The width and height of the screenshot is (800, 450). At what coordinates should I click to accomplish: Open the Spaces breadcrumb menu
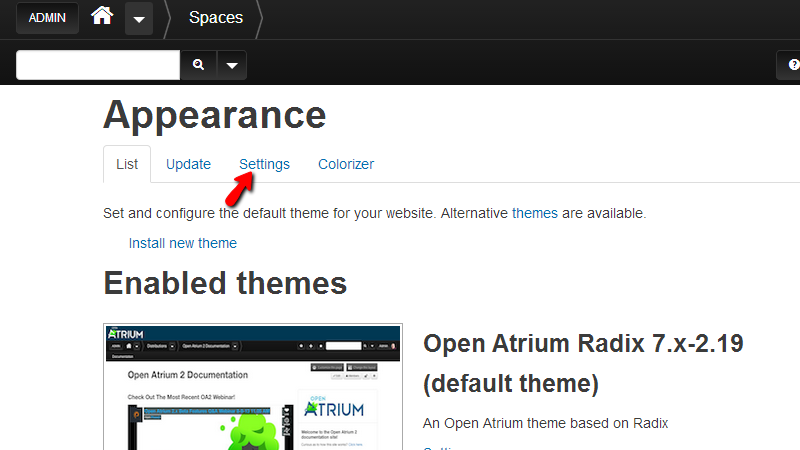tap(216, 18)
